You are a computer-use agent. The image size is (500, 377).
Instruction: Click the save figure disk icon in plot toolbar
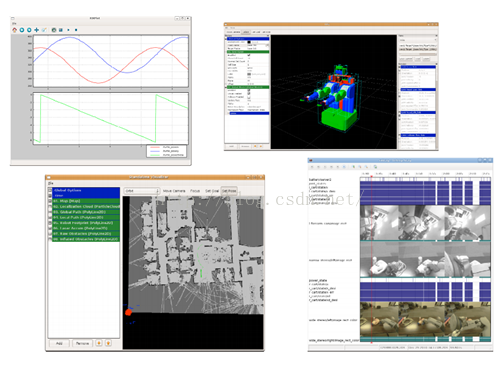click(x=61, y=30)
